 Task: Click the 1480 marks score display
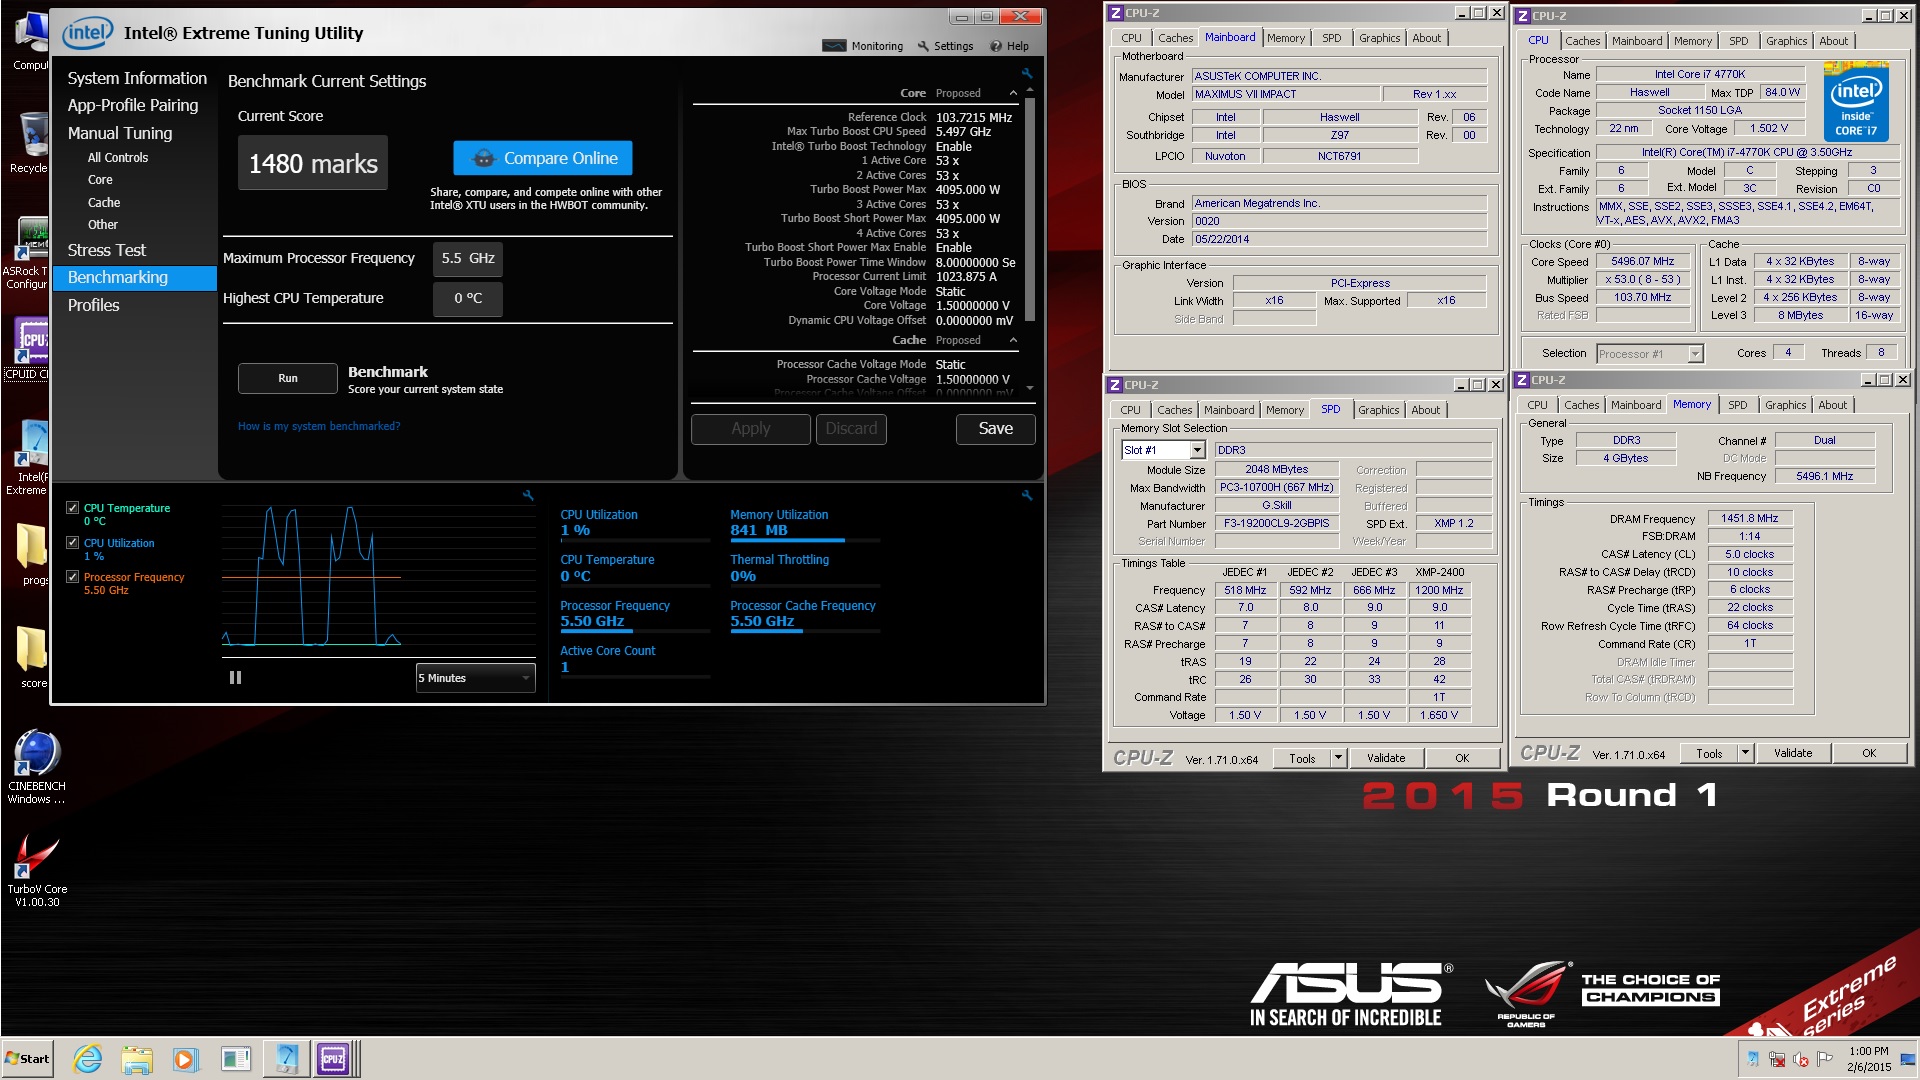tap(313, 163)
